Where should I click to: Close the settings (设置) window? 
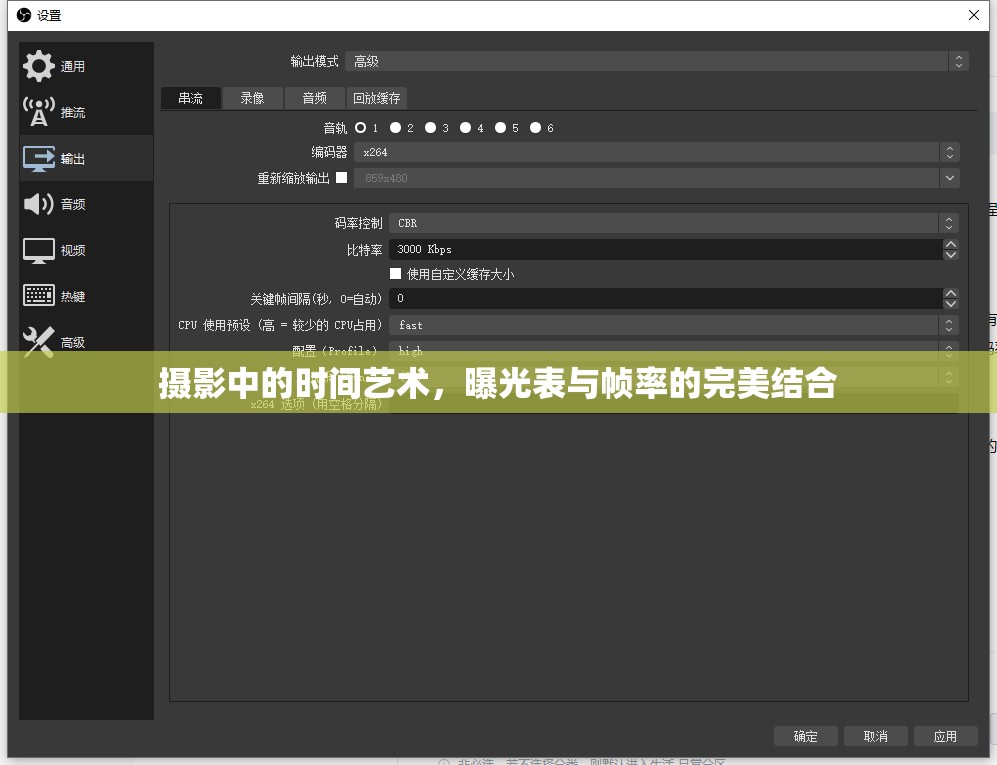(973, 15)
